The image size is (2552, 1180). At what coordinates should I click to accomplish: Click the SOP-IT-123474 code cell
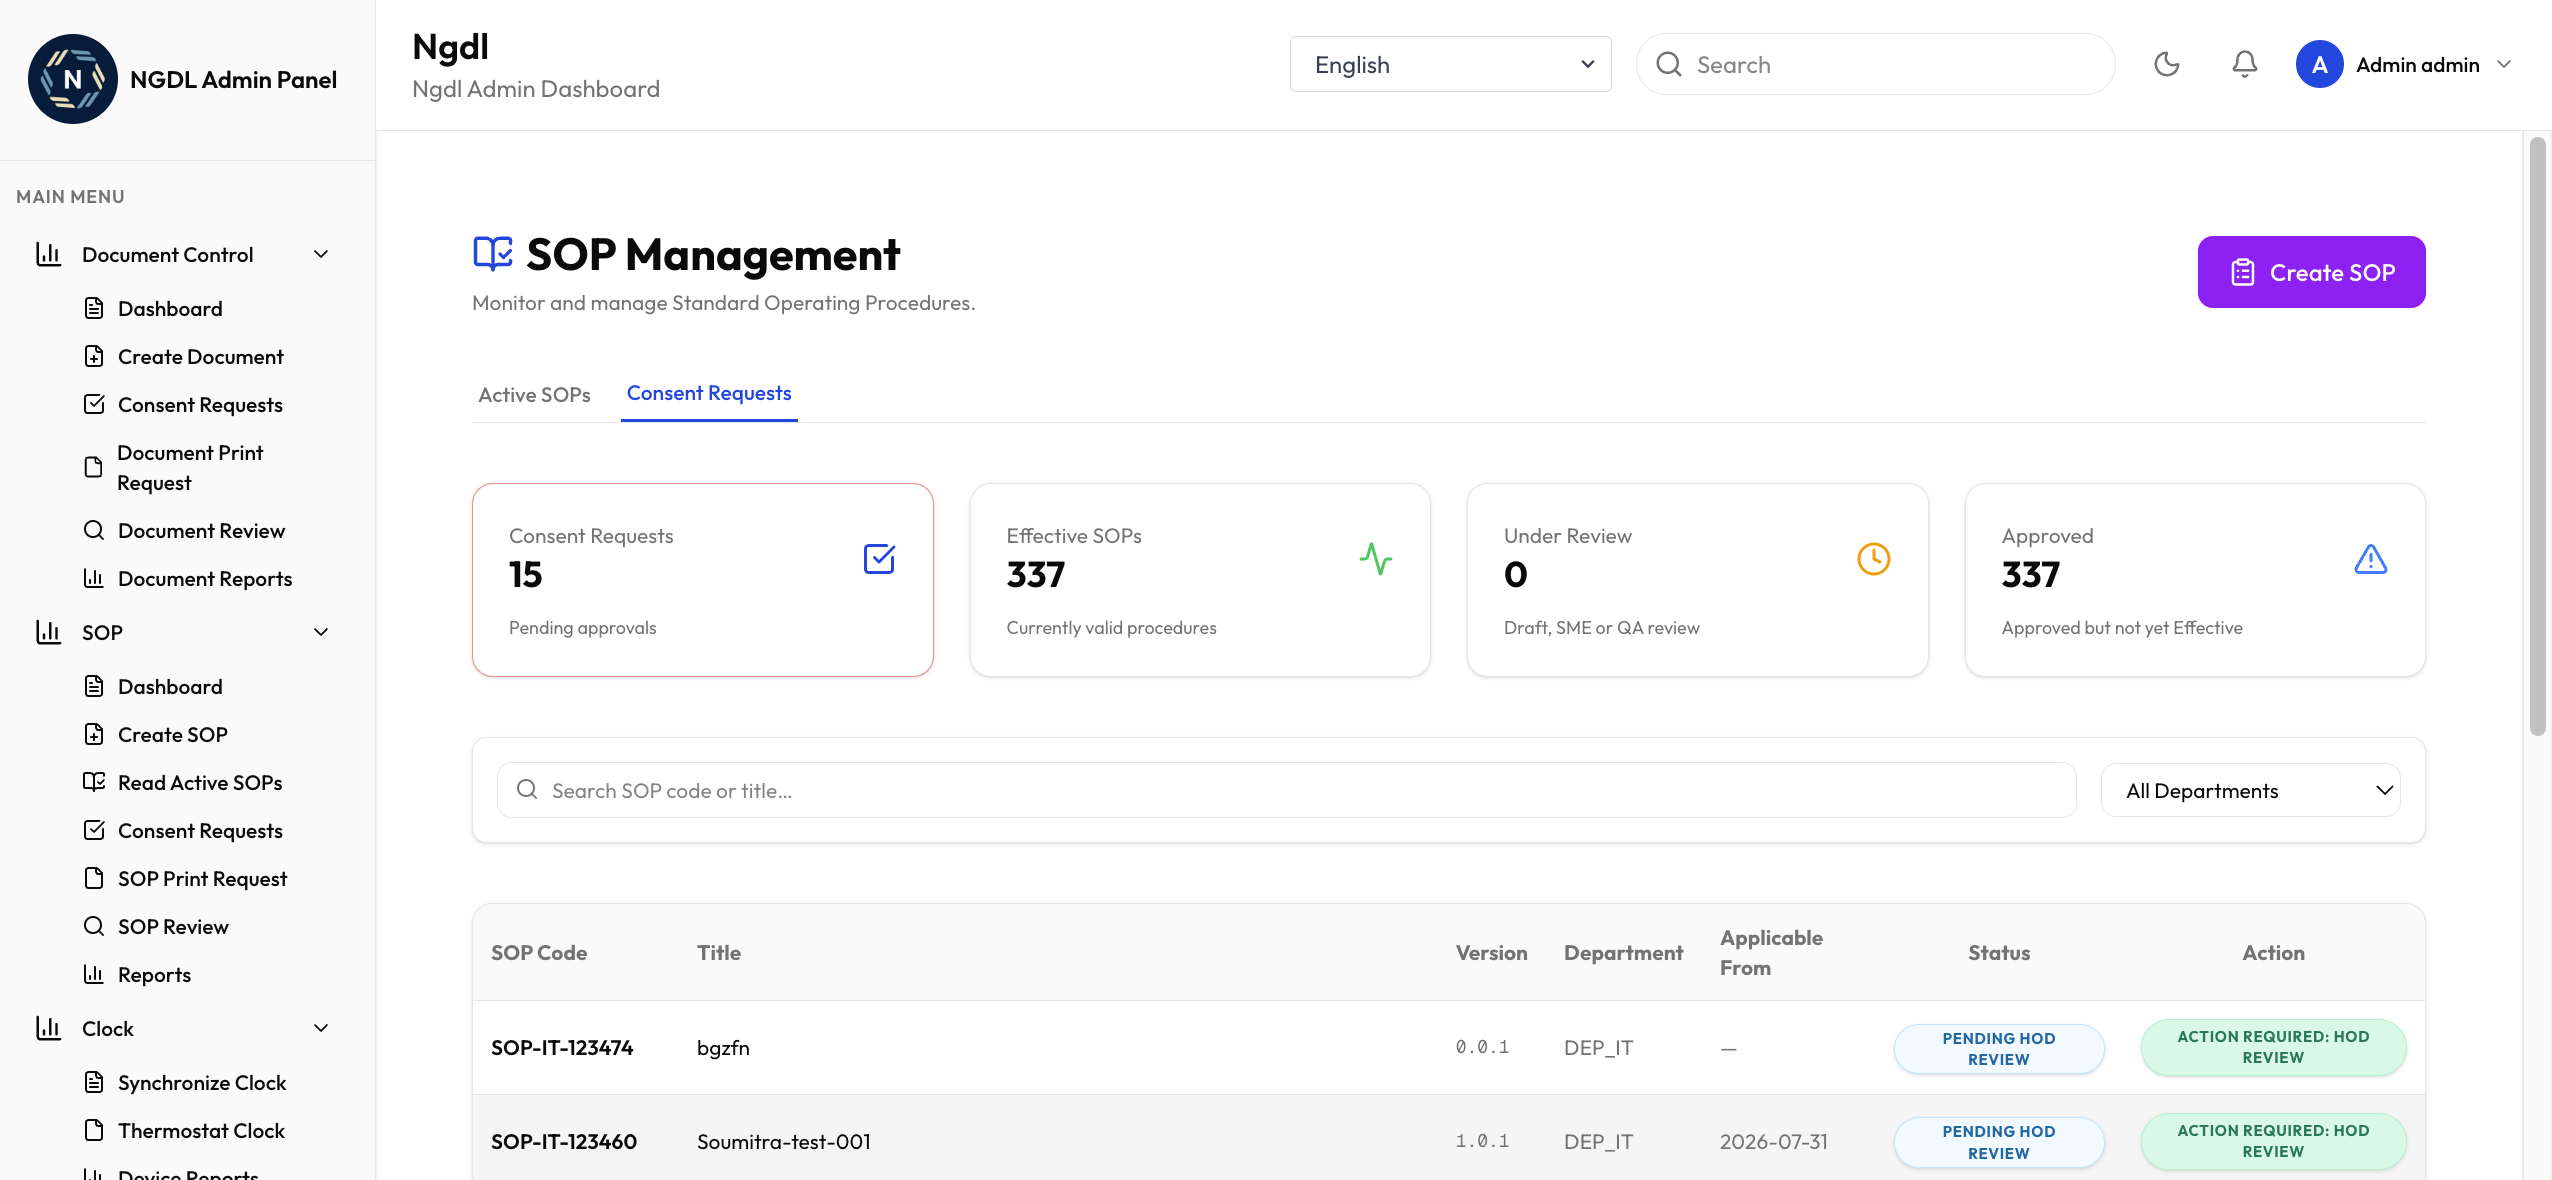(562, 1048)
